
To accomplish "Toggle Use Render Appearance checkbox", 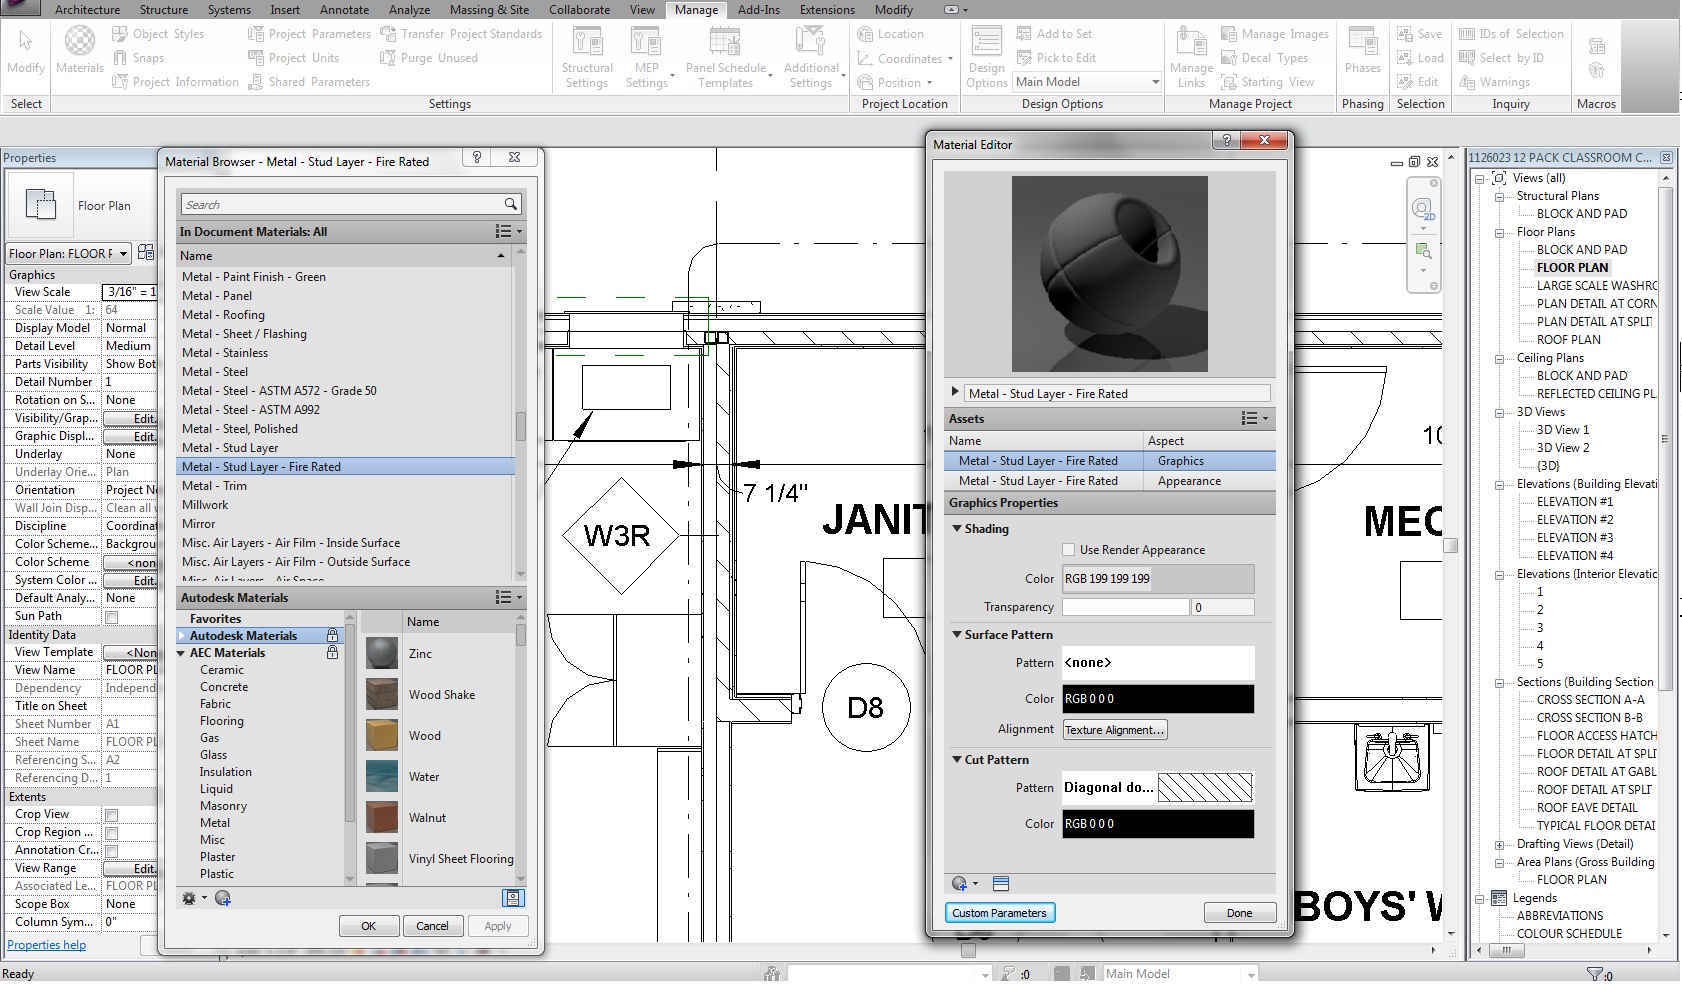I will 1069,550.
